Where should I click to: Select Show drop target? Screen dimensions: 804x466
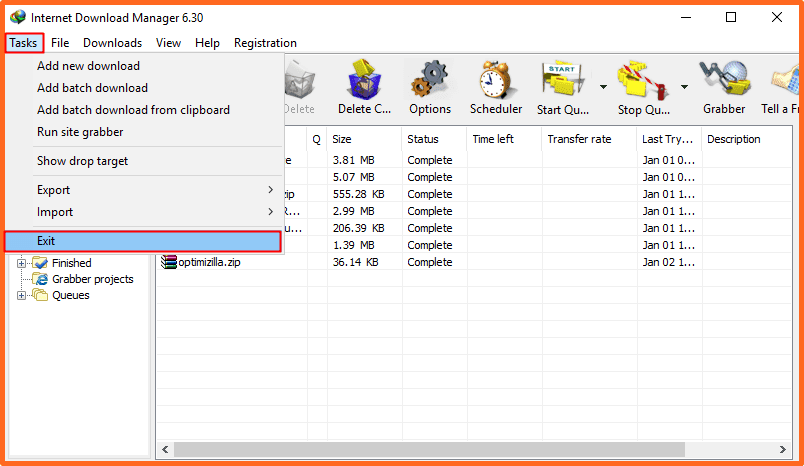click(x=82, y=161)
